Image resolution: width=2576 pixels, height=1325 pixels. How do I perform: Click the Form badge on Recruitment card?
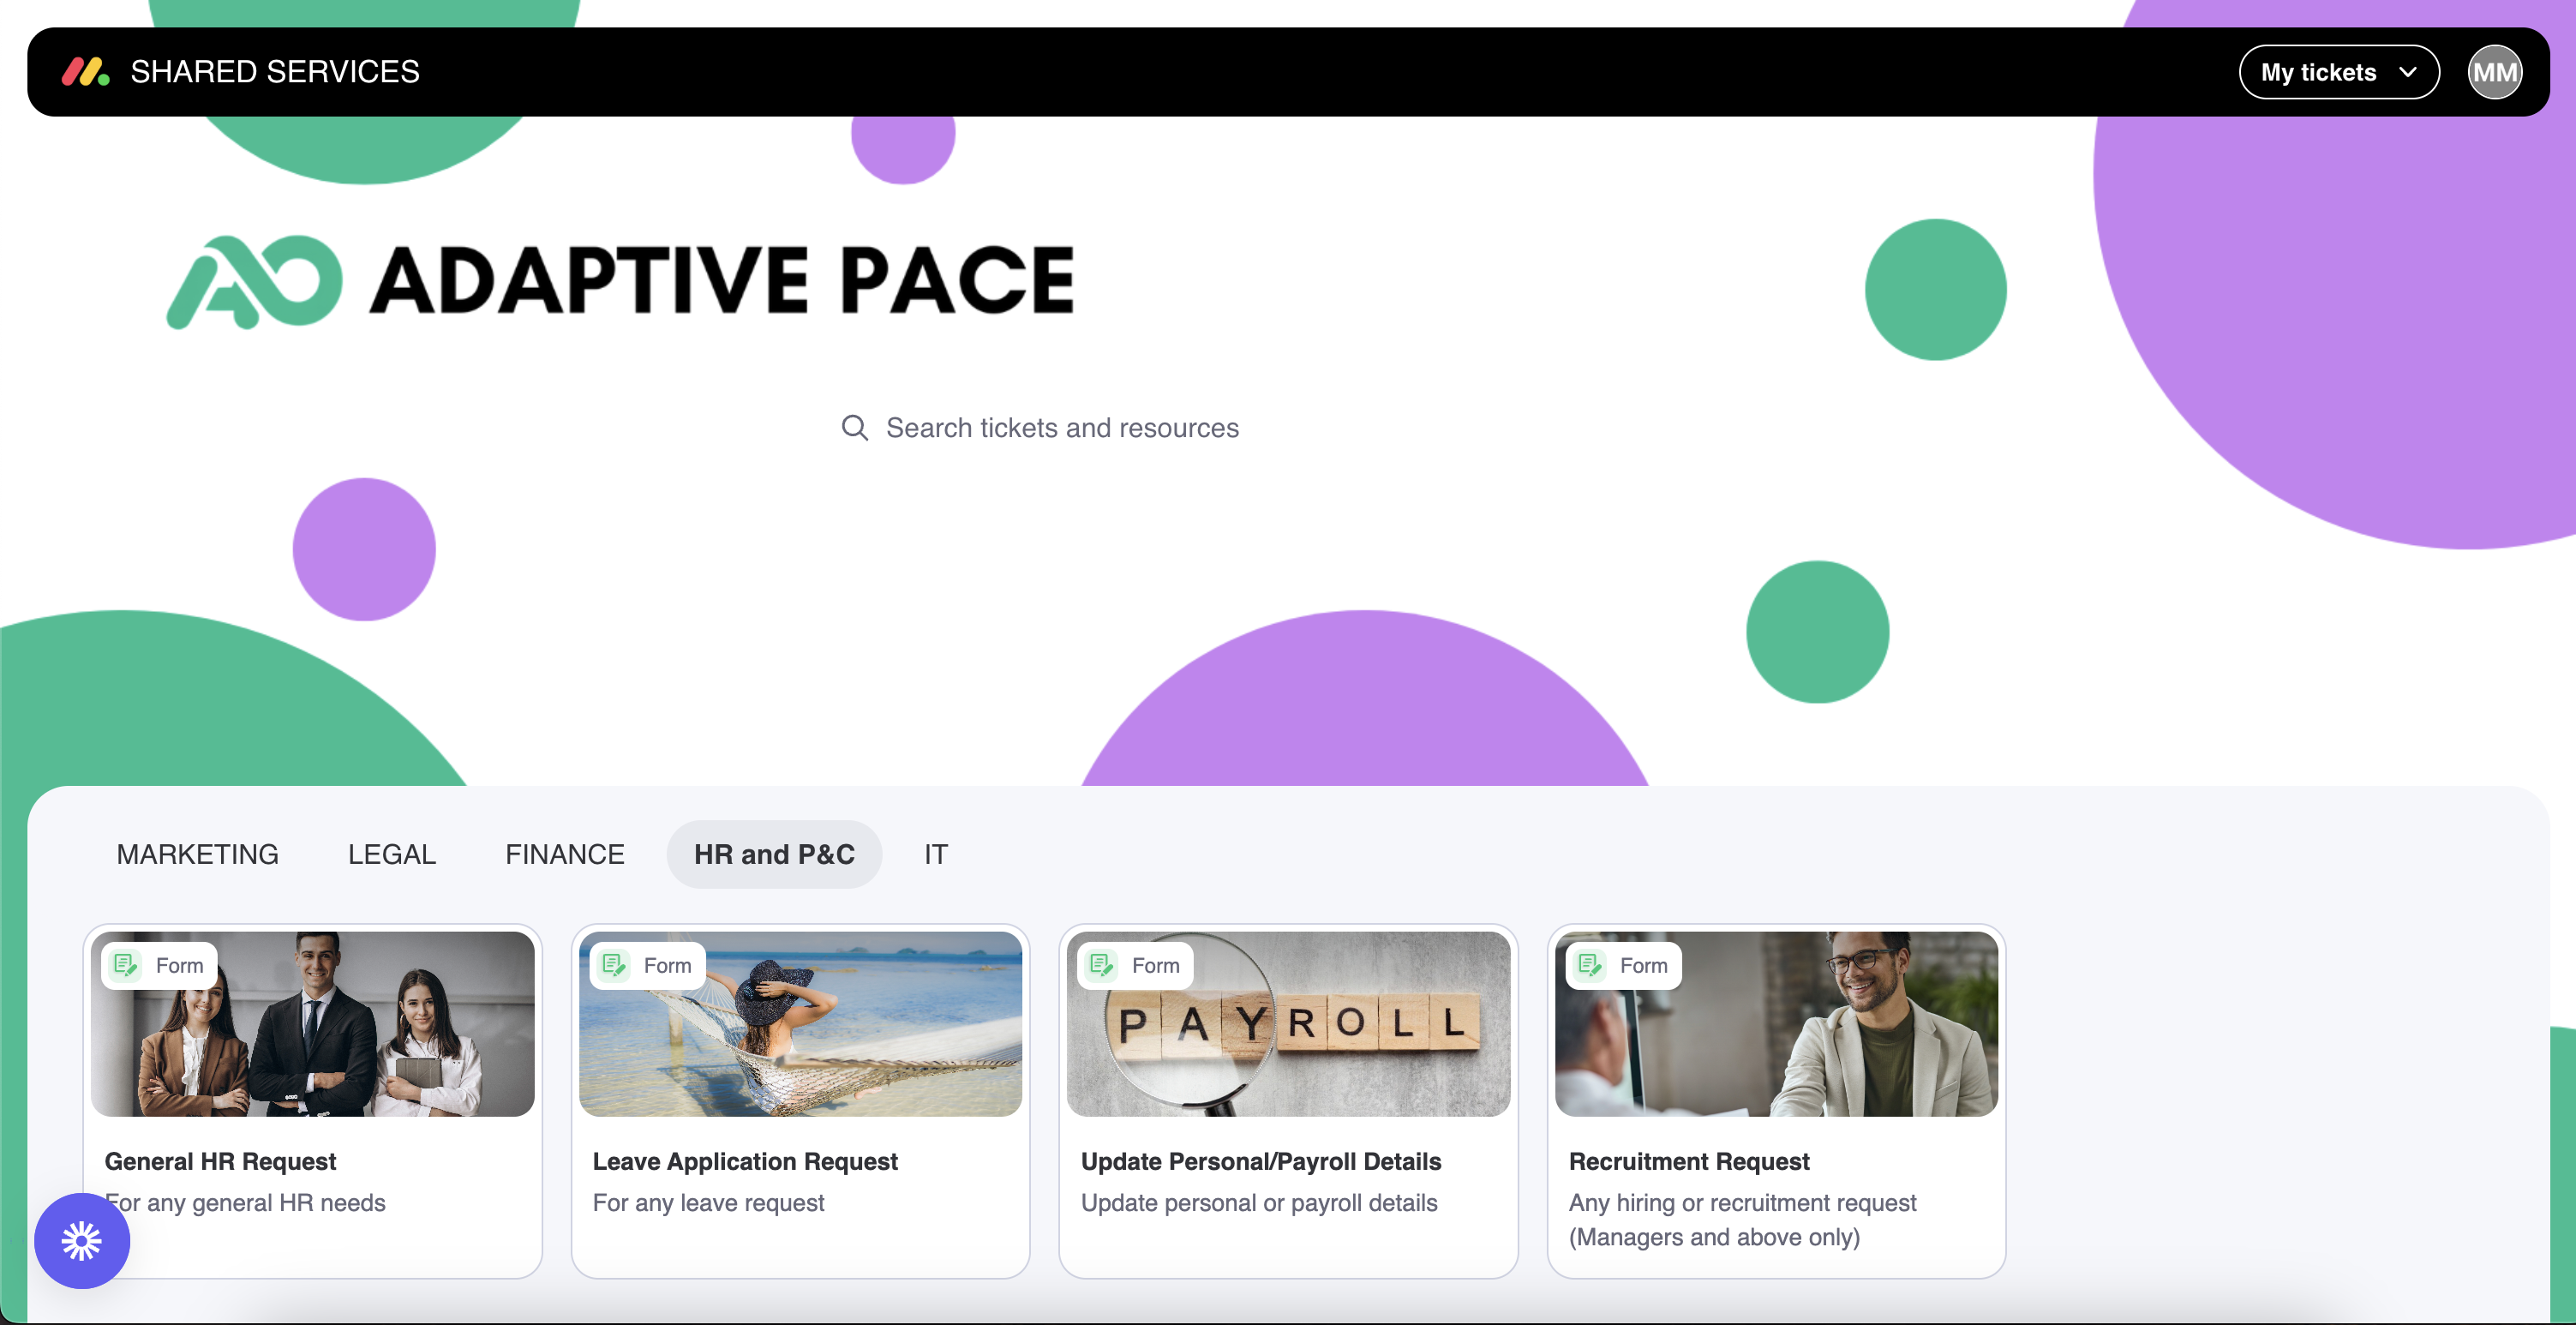[1624, 965]
